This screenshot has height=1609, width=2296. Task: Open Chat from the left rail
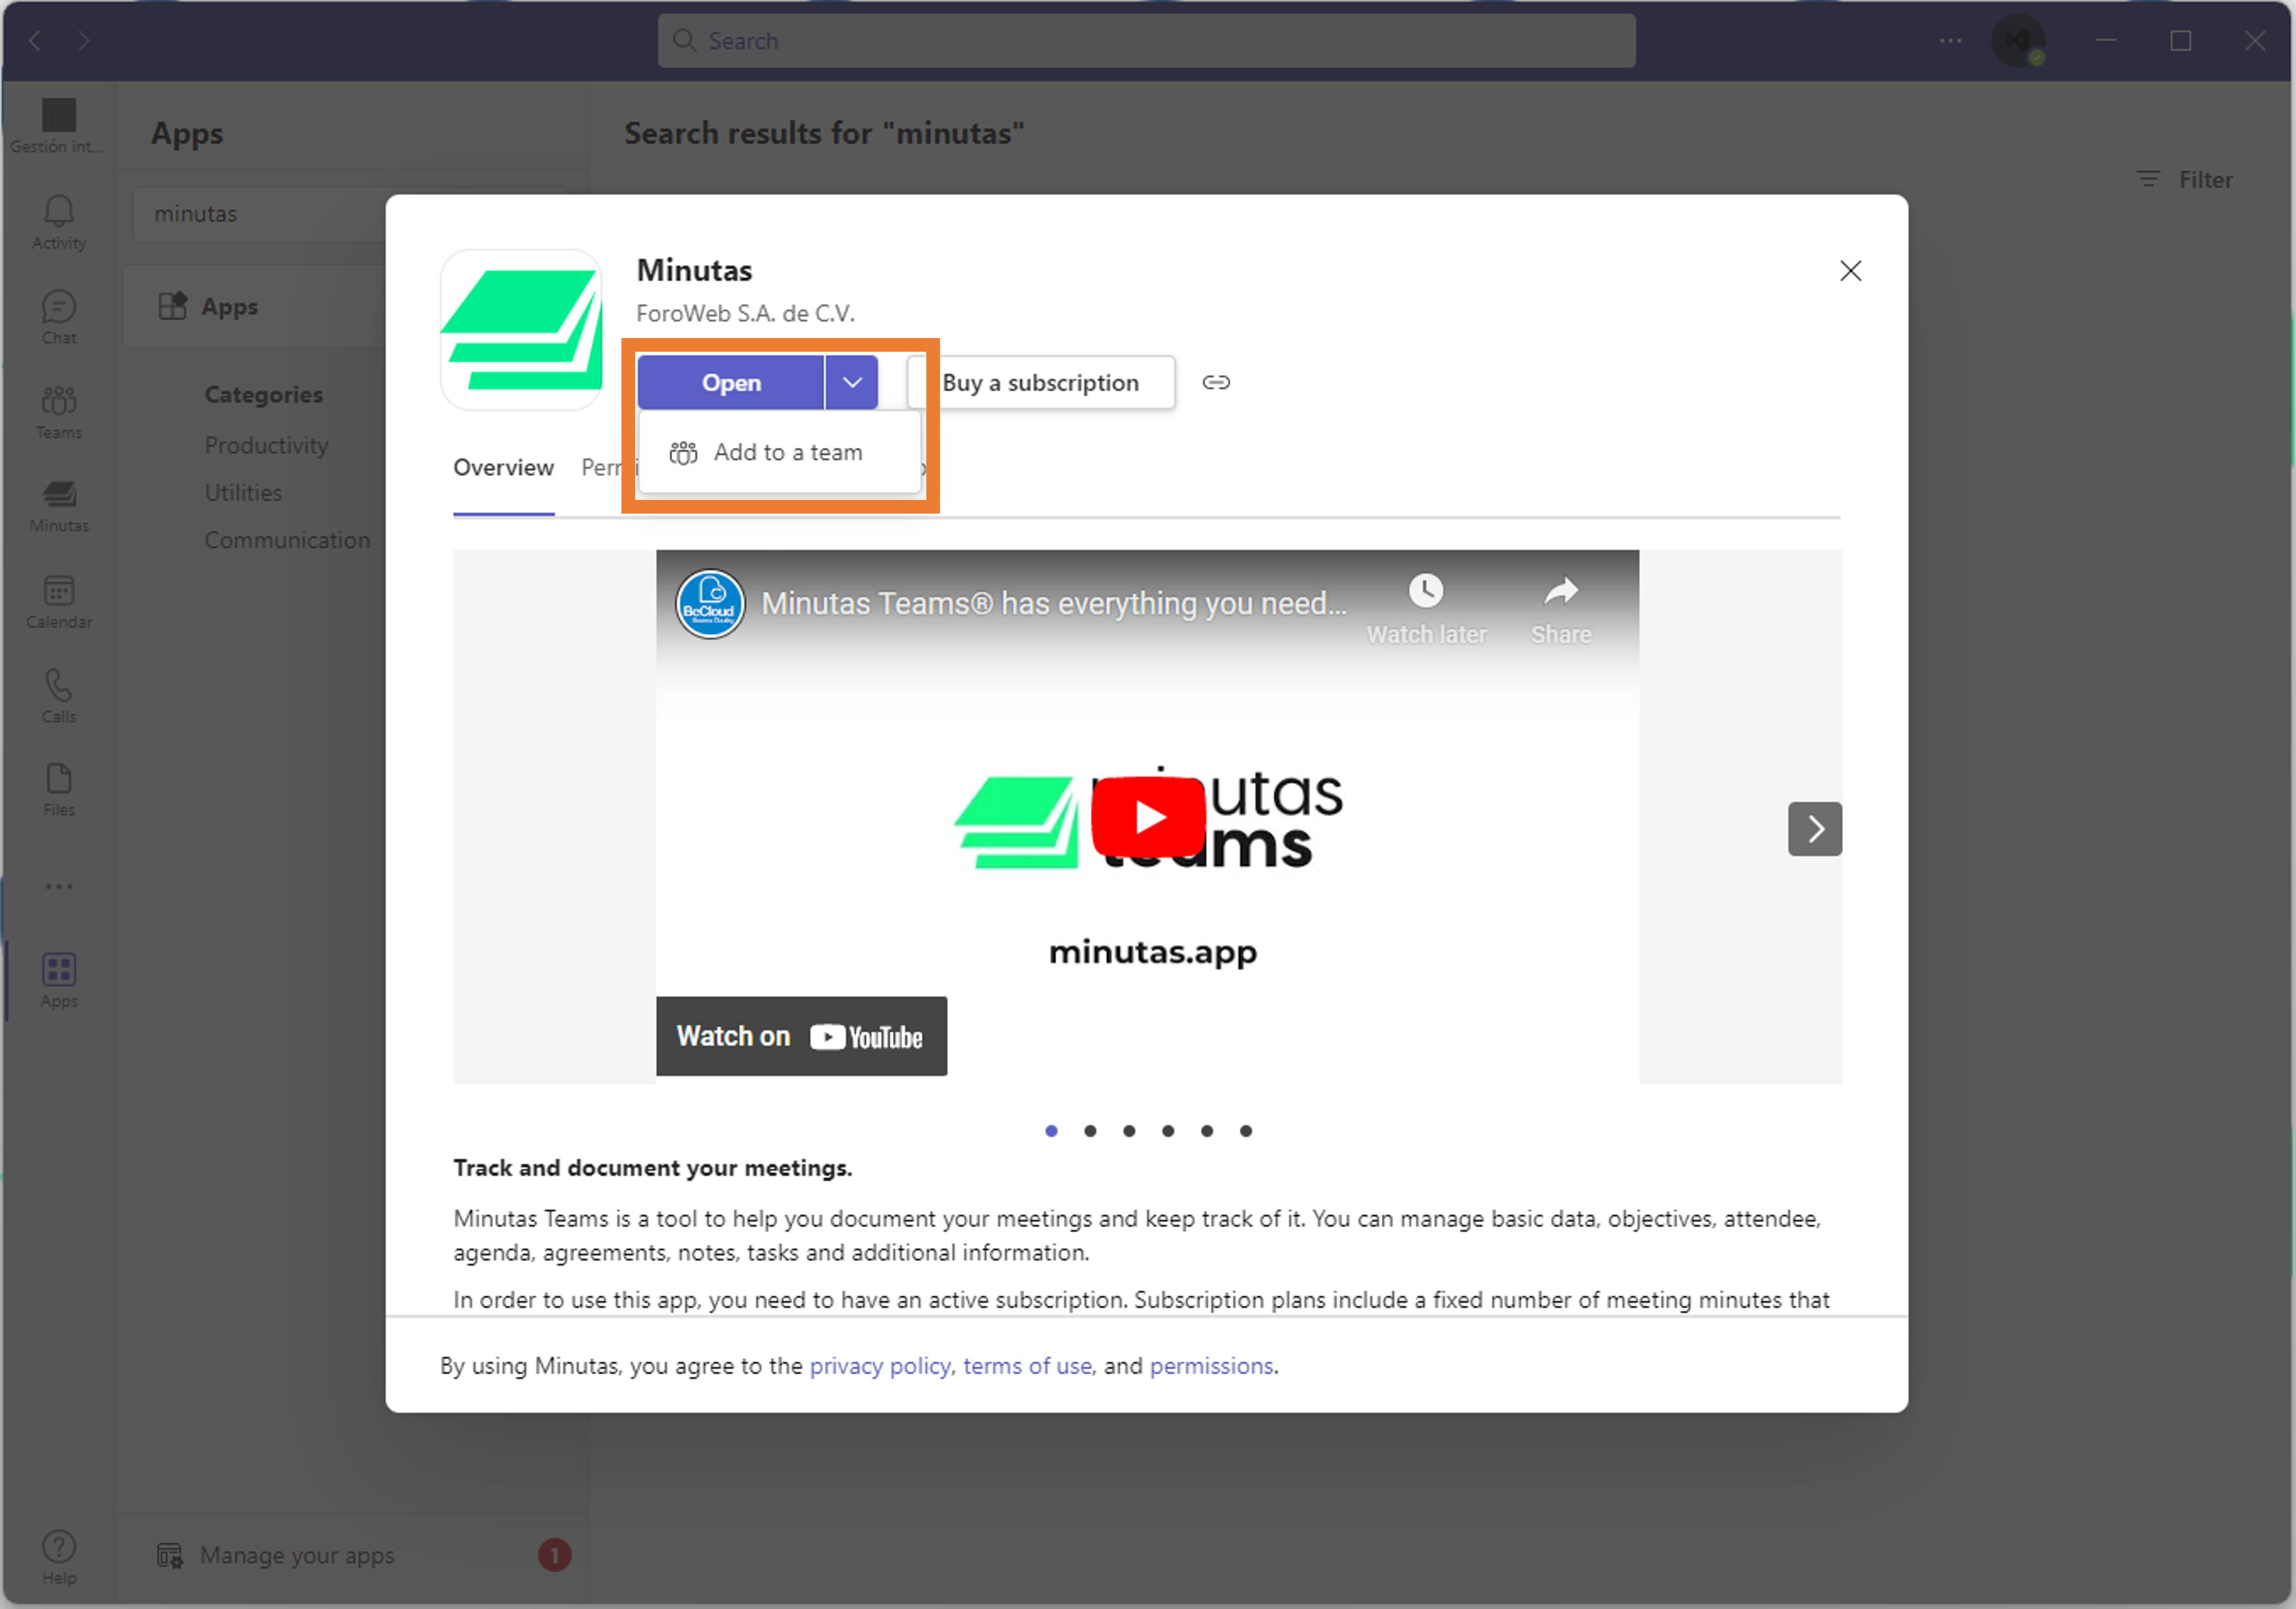coord(58,318)
